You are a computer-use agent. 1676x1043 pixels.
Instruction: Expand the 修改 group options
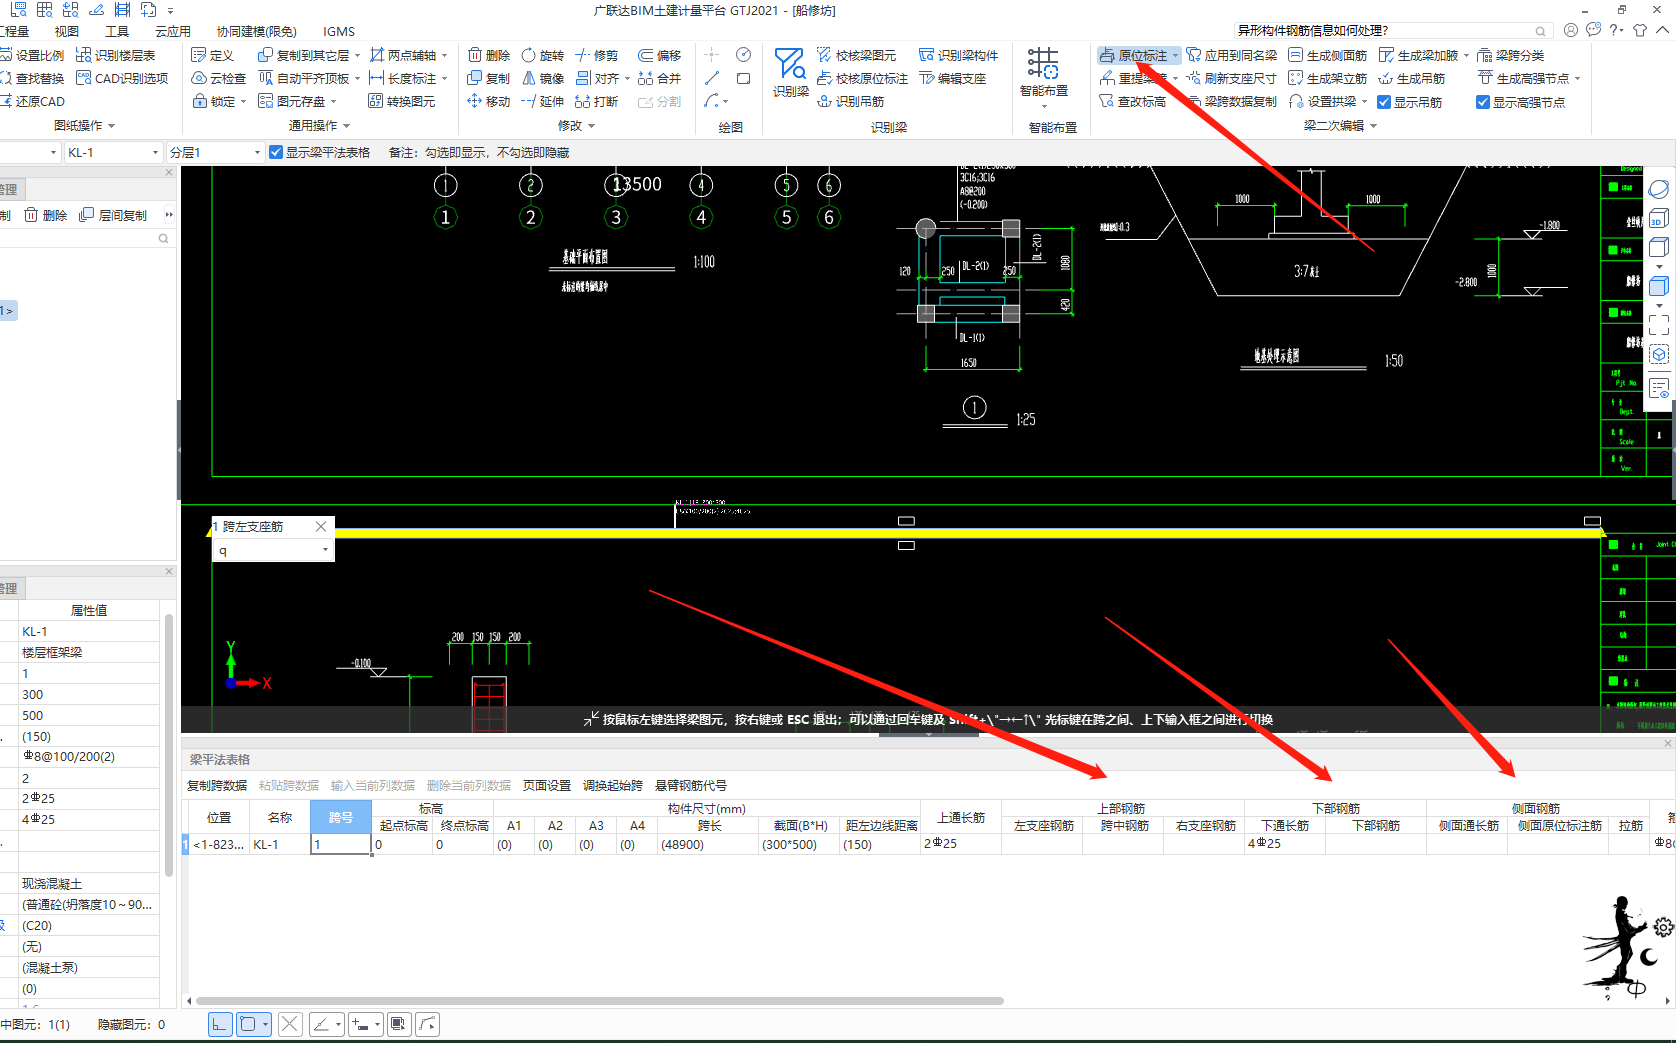click(x=591, y=126)
